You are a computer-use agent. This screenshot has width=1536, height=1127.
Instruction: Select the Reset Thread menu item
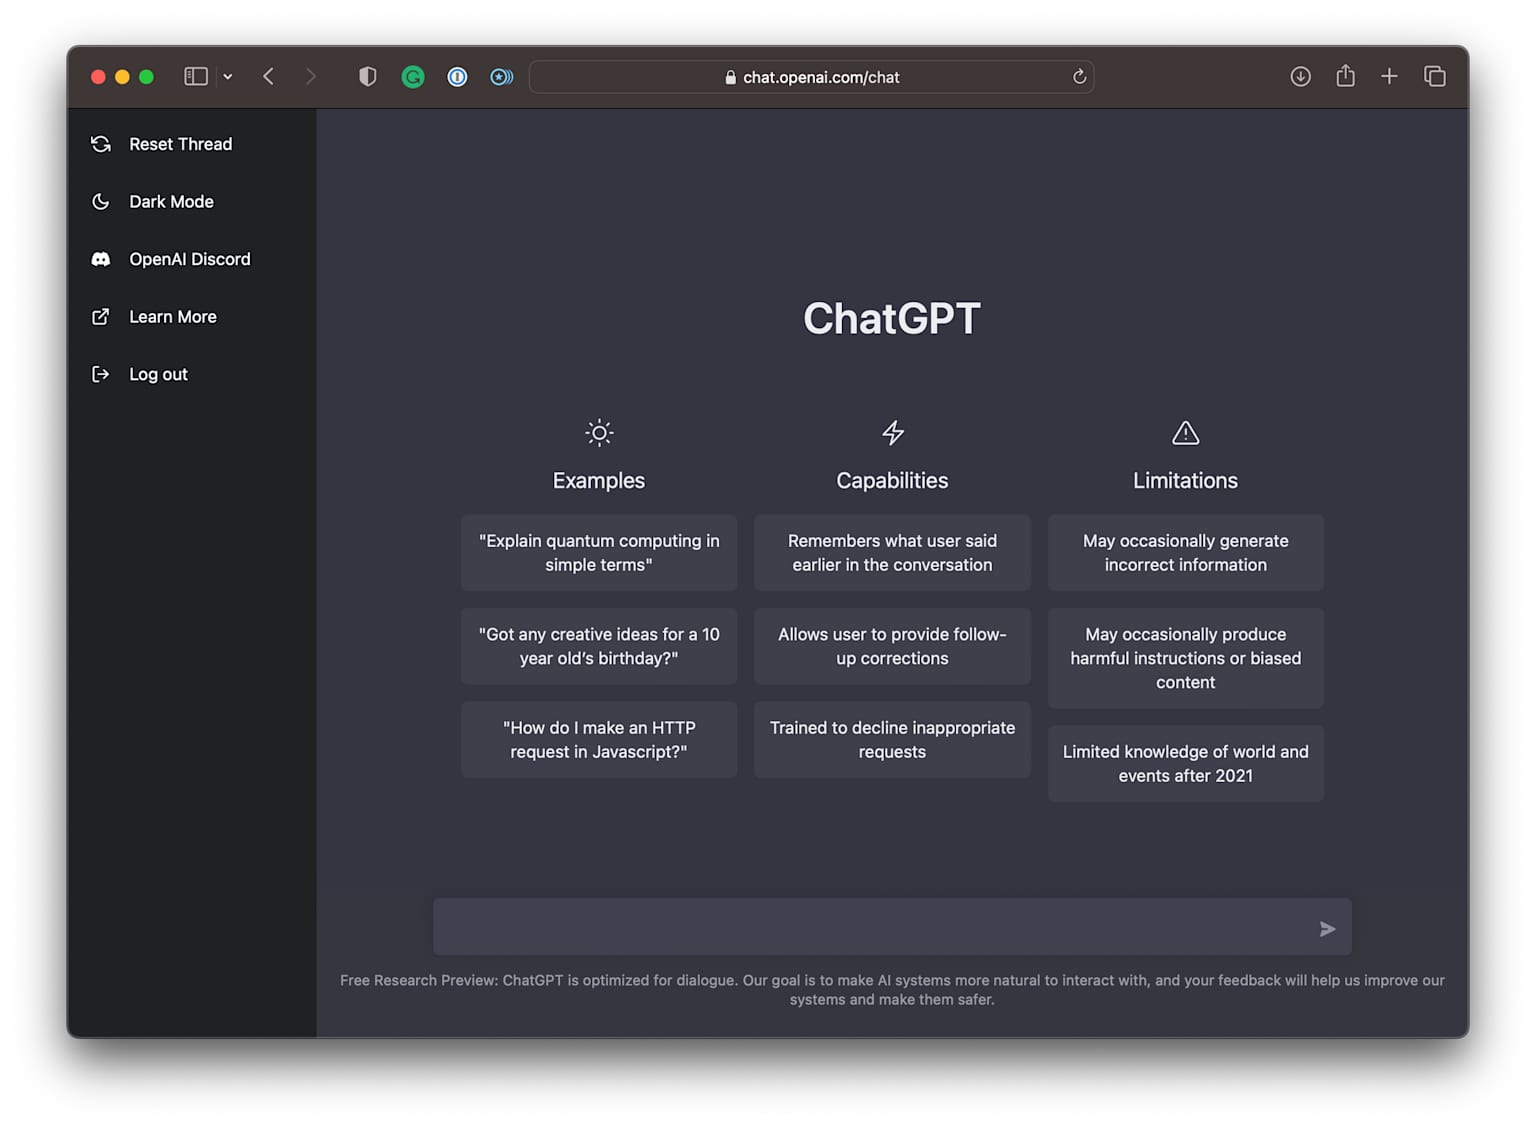191,144
